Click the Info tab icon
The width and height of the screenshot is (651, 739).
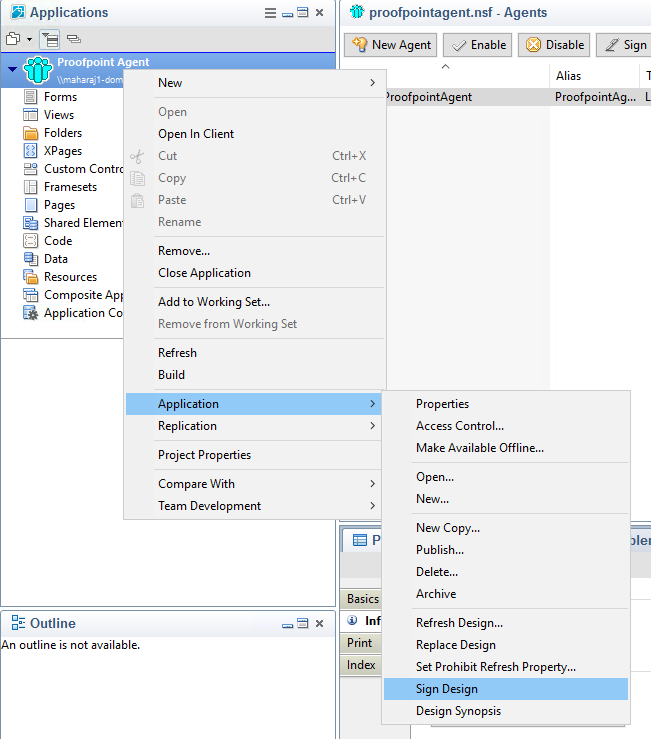352,620
